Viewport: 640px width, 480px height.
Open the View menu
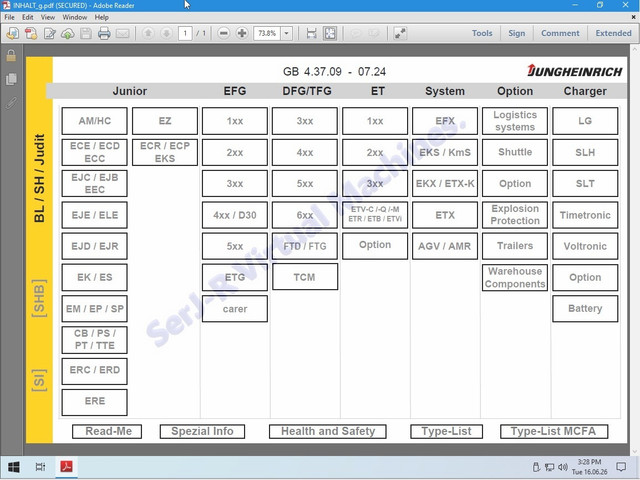[48, 17]
